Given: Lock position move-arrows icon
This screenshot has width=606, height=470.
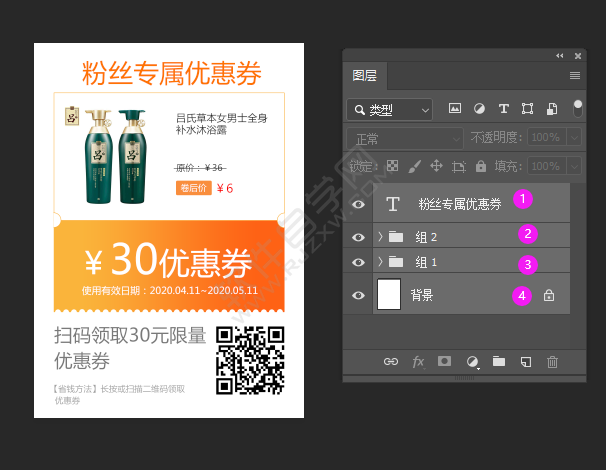Looking at the screenshot, I should 436,166.
